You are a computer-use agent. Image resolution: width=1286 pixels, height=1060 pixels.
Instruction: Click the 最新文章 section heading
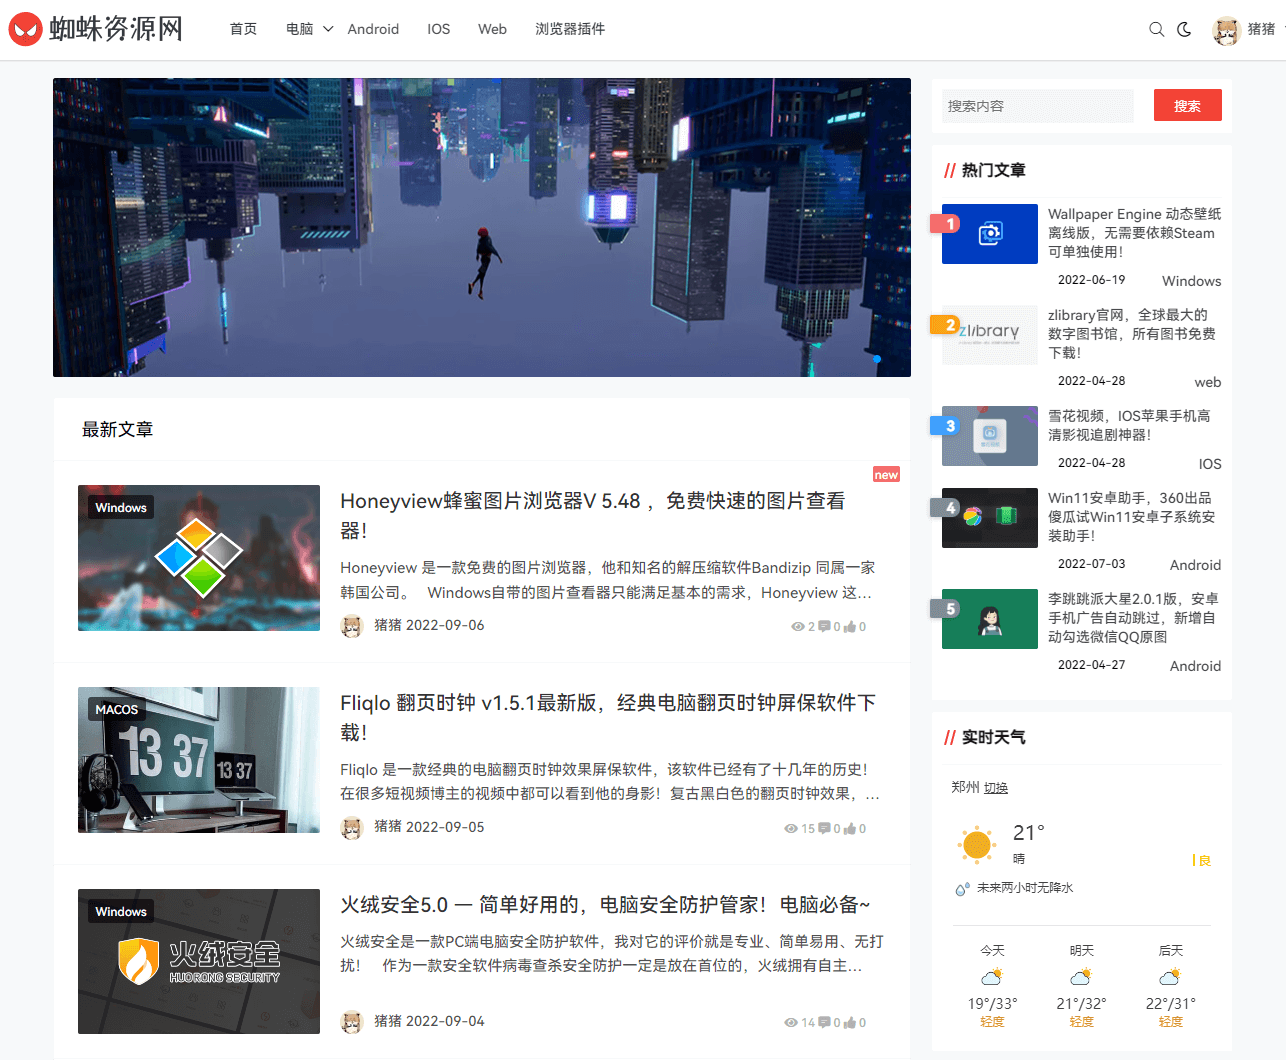(x=117, y=430)
